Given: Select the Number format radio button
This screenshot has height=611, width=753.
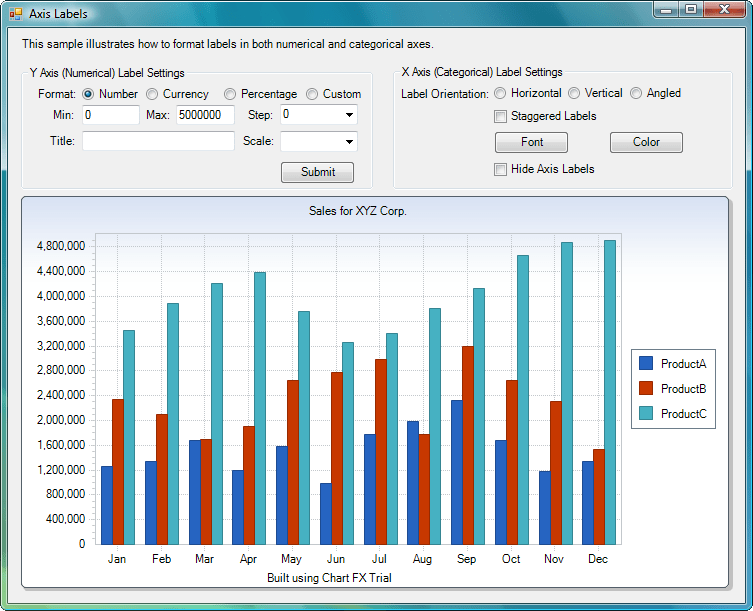Looking at the screenshot, I should point(88,94).
